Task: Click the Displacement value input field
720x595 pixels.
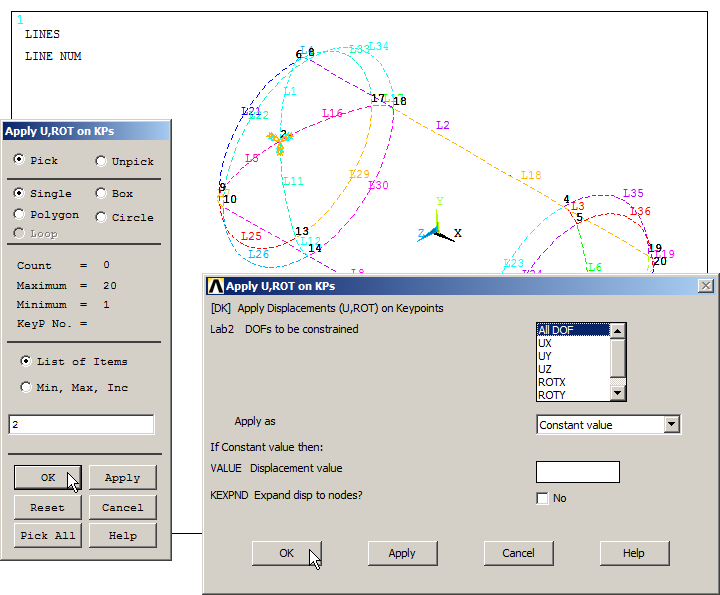Action: pos(578,472)
